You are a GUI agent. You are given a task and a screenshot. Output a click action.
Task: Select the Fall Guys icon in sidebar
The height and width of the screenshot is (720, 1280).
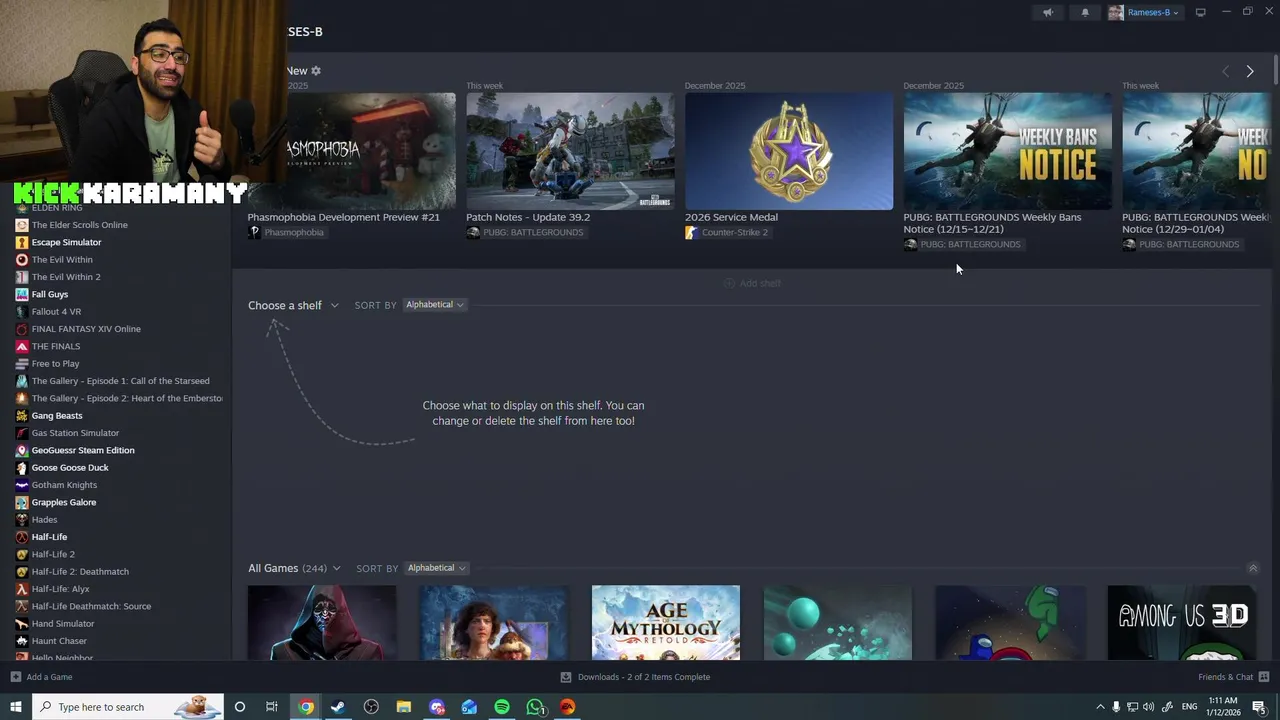pyautogui.click(x=22, y=294)
